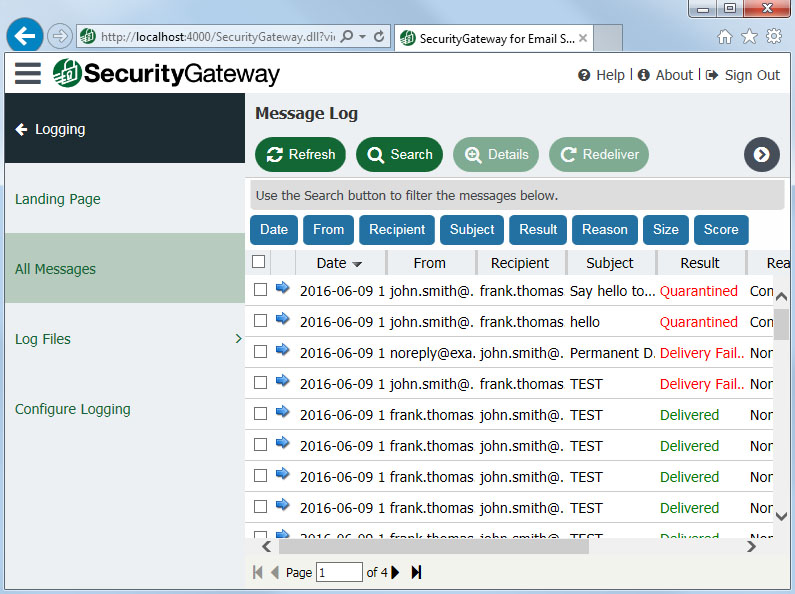Screen dimensions: 795x594
Task: Click the Redeliver button
Action: click(x=599, y=155)
